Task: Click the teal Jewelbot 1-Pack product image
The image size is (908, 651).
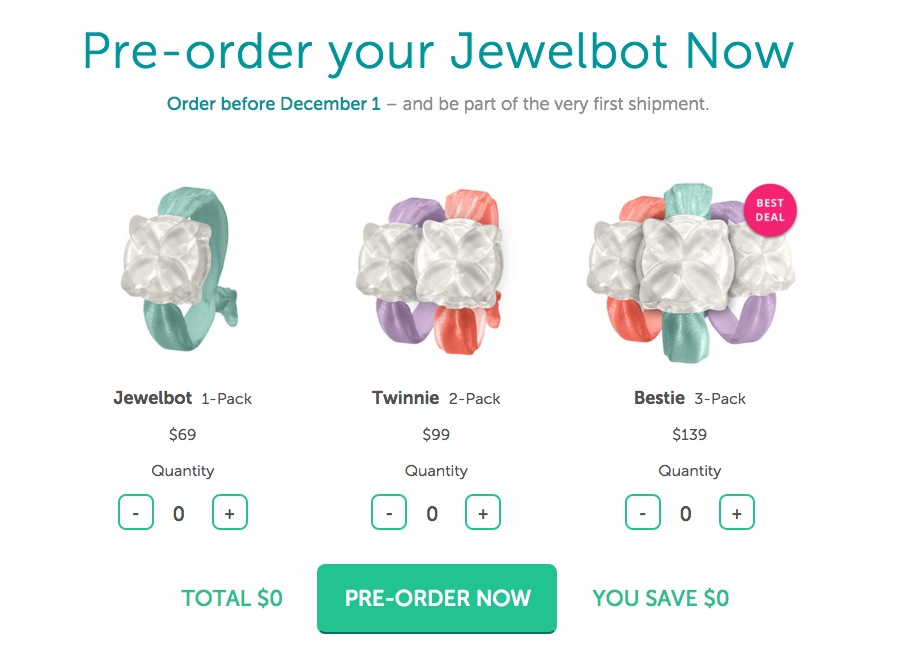Action: [x=178, y=266]
